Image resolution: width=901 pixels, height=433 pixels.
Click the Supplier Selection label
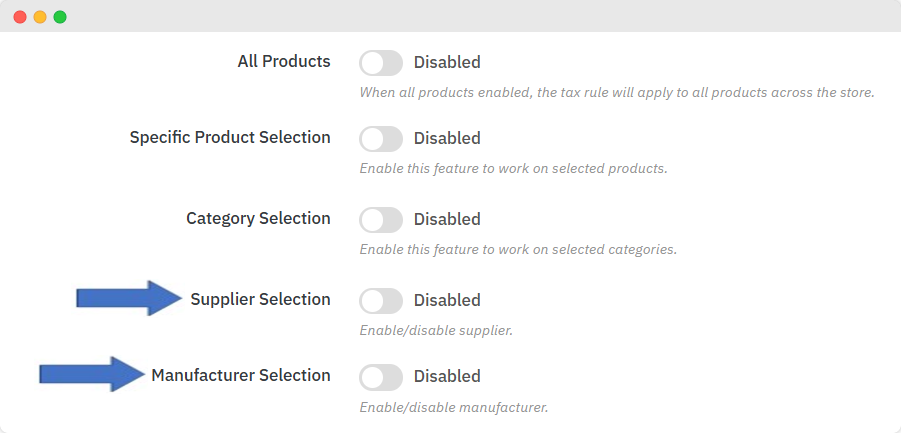tap(260, 300)
